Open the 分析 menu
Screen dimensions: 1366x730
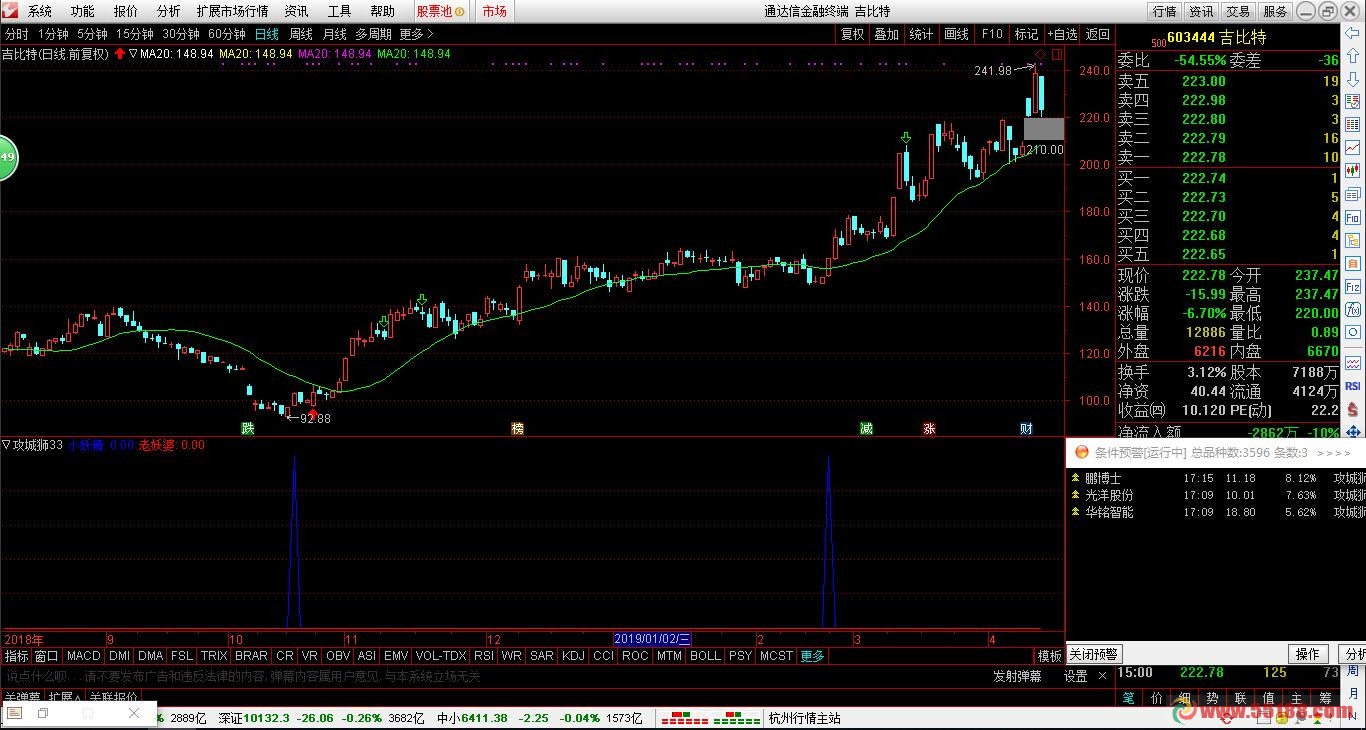click(x=169, y=11)
